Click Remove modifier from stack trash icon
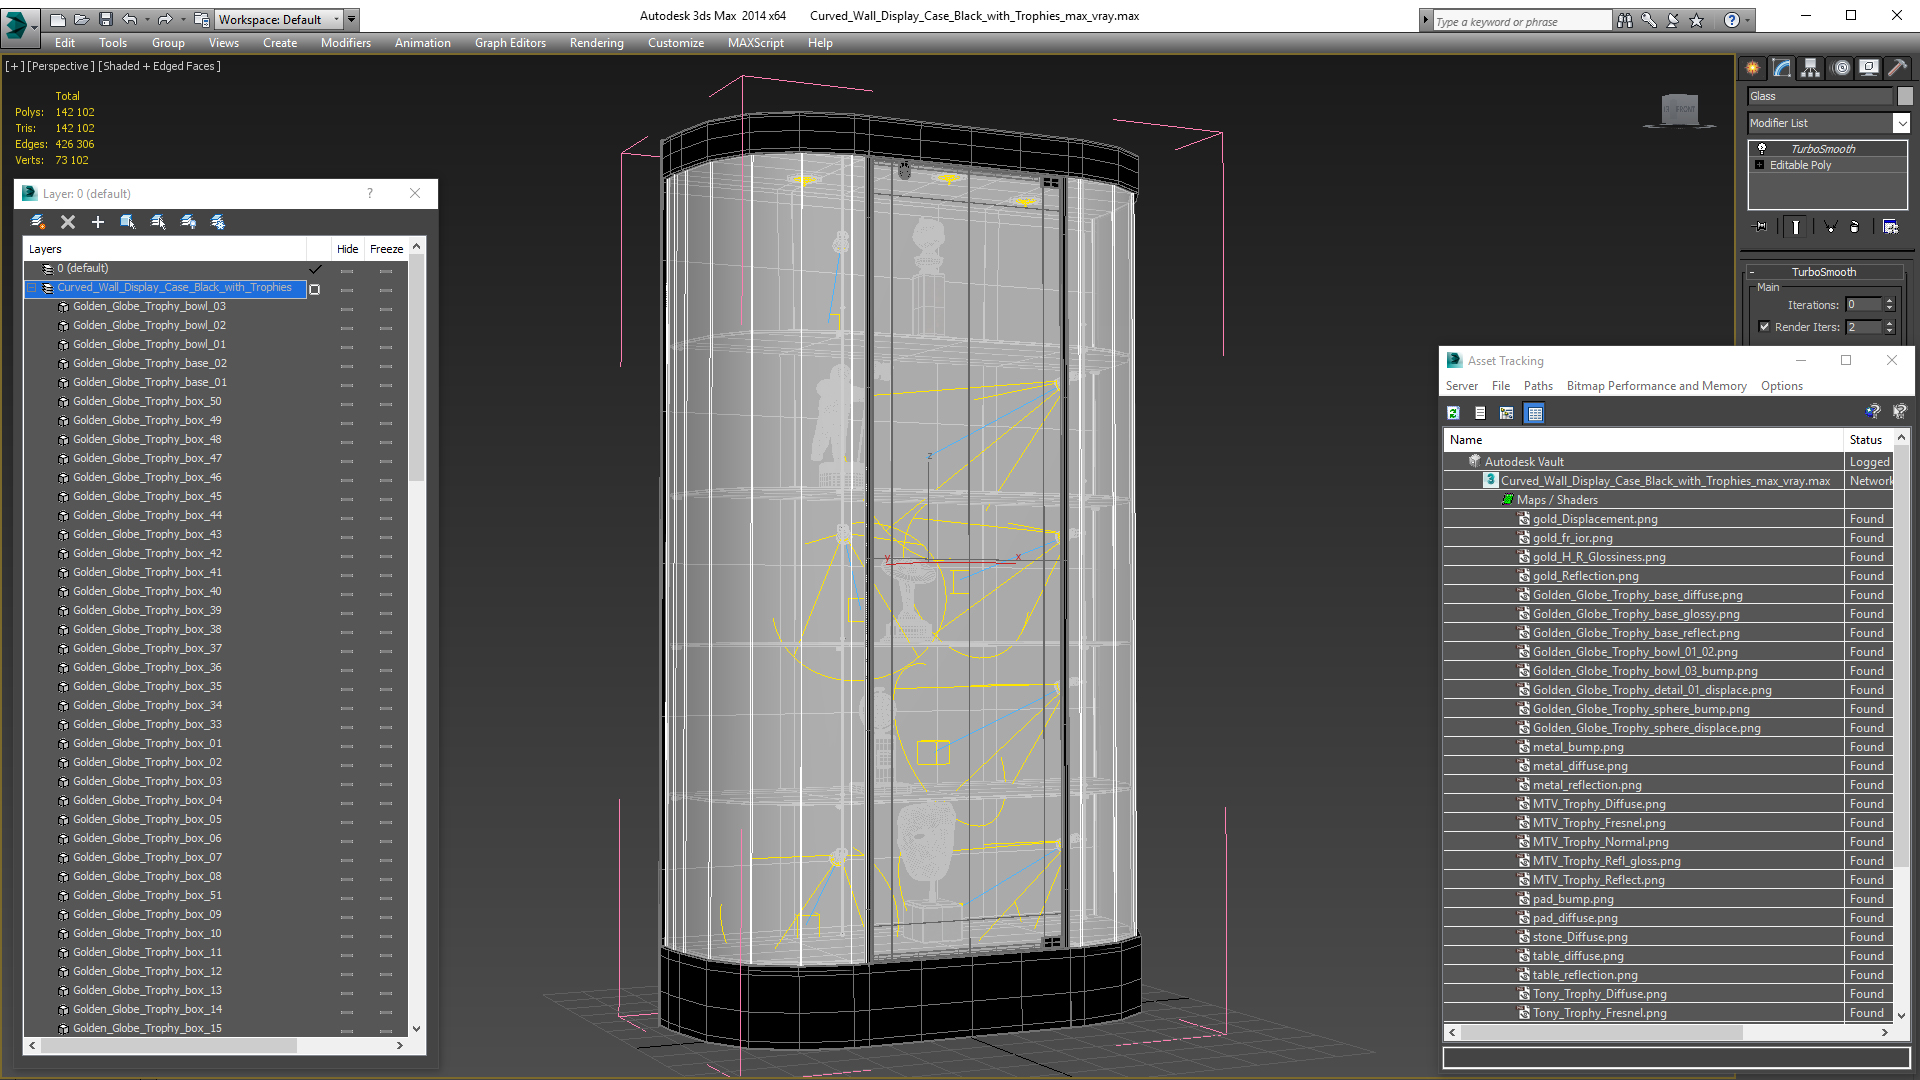1920x1080 pixels. pyautogui.click(x=1854, y=227)
